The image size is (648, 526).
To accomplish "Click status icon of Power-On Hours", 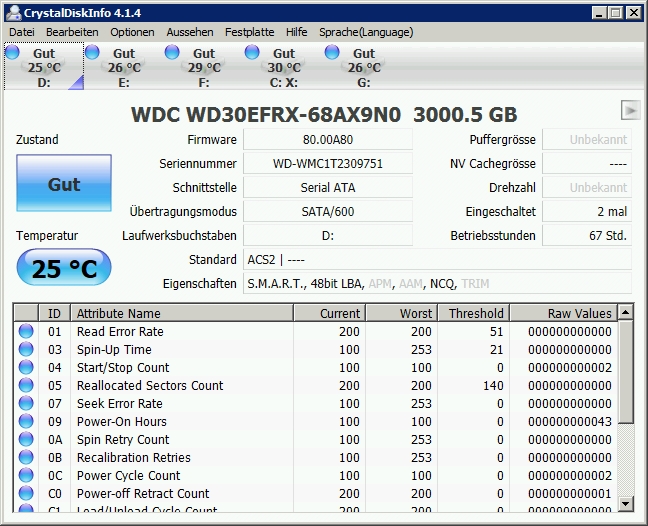I will tap(26, 421).
